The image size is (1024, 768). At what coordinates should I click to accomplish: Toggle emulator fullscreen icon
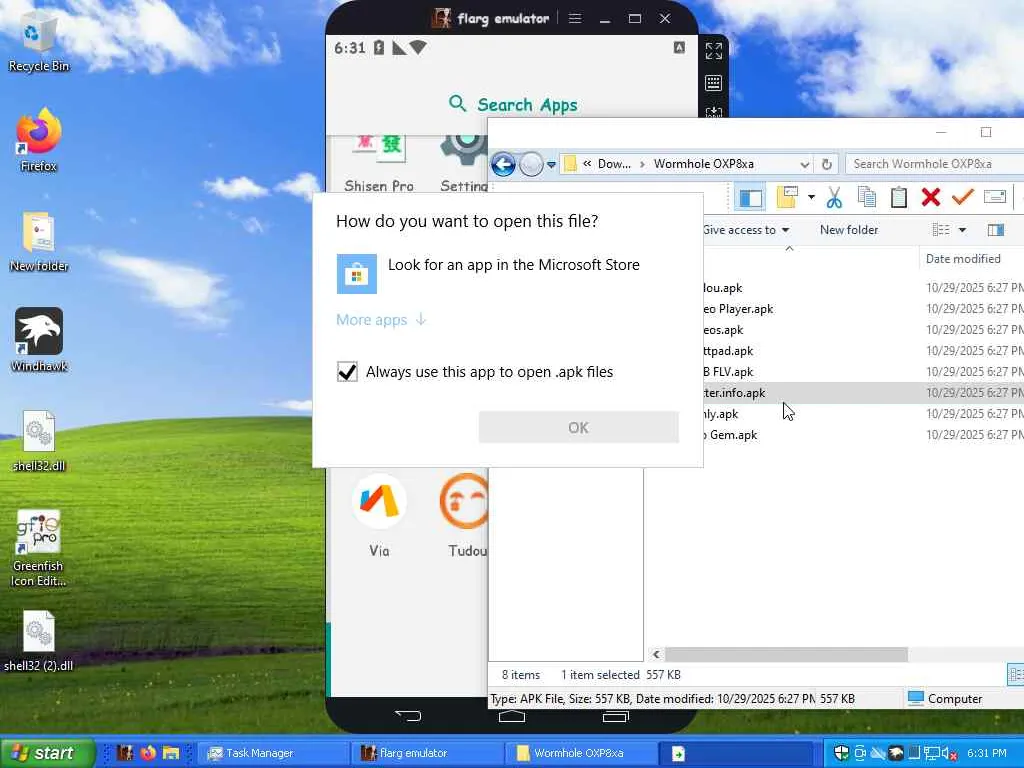tap(714, 51)
